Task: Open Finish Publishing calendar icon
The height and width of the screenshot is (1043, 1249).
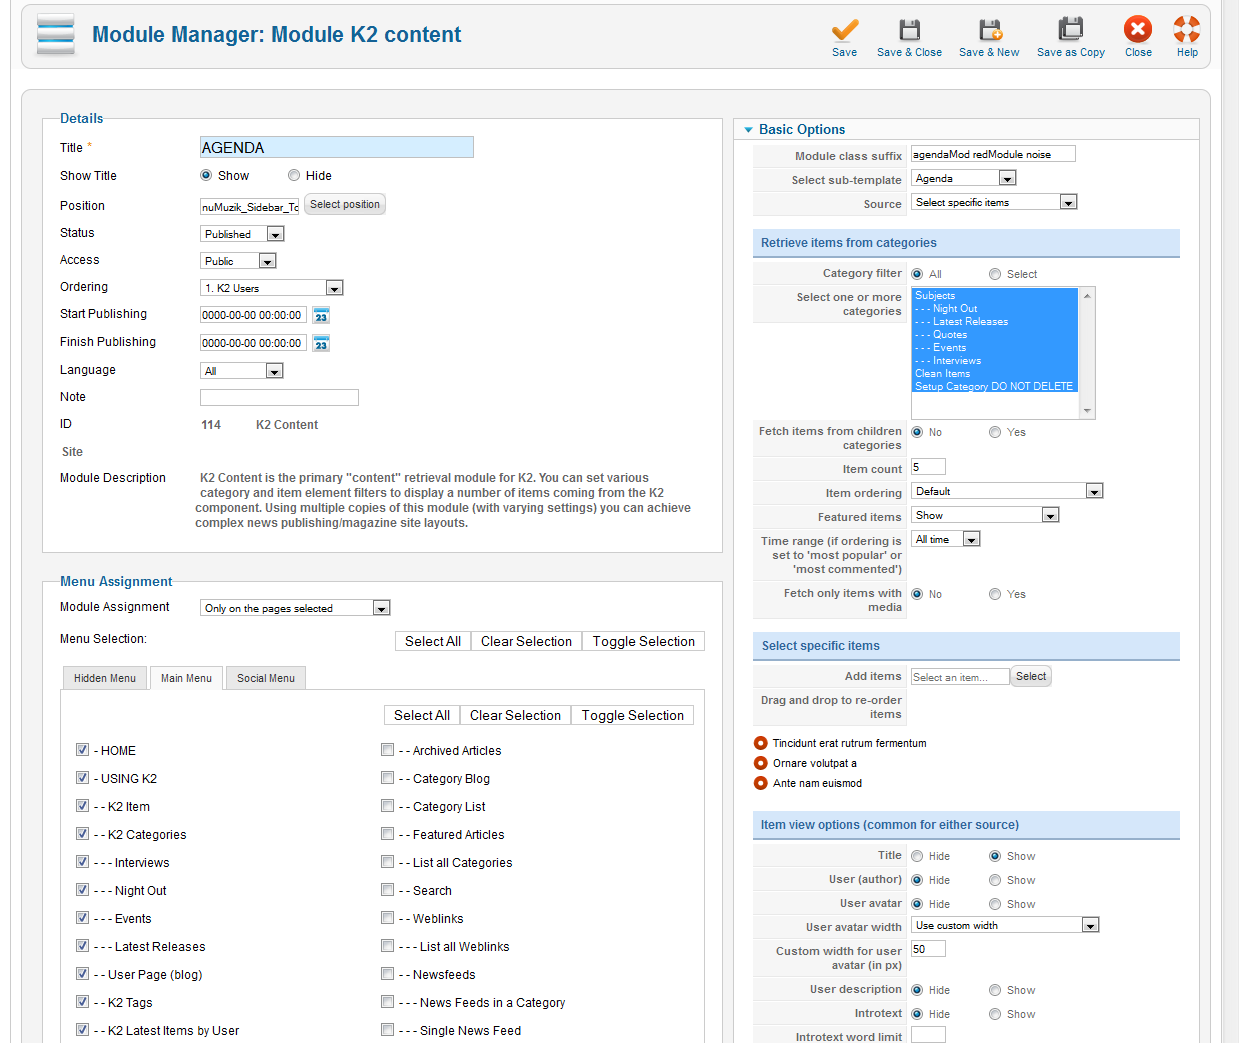Action: 321,343
